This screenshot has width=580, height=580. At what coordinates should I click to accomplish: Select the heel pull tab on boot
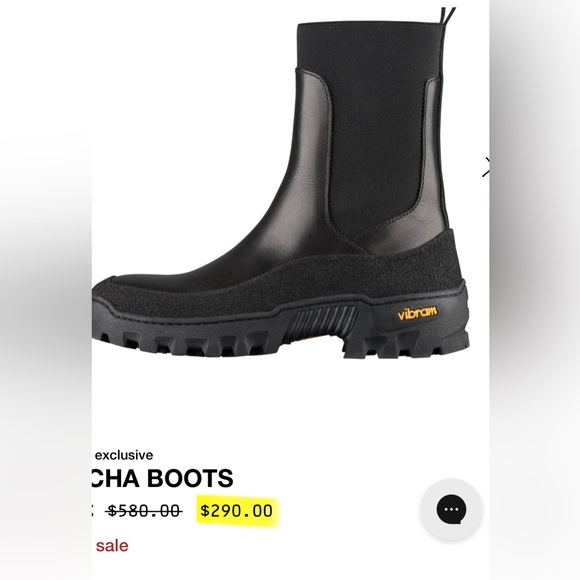(x=448, y=17)
